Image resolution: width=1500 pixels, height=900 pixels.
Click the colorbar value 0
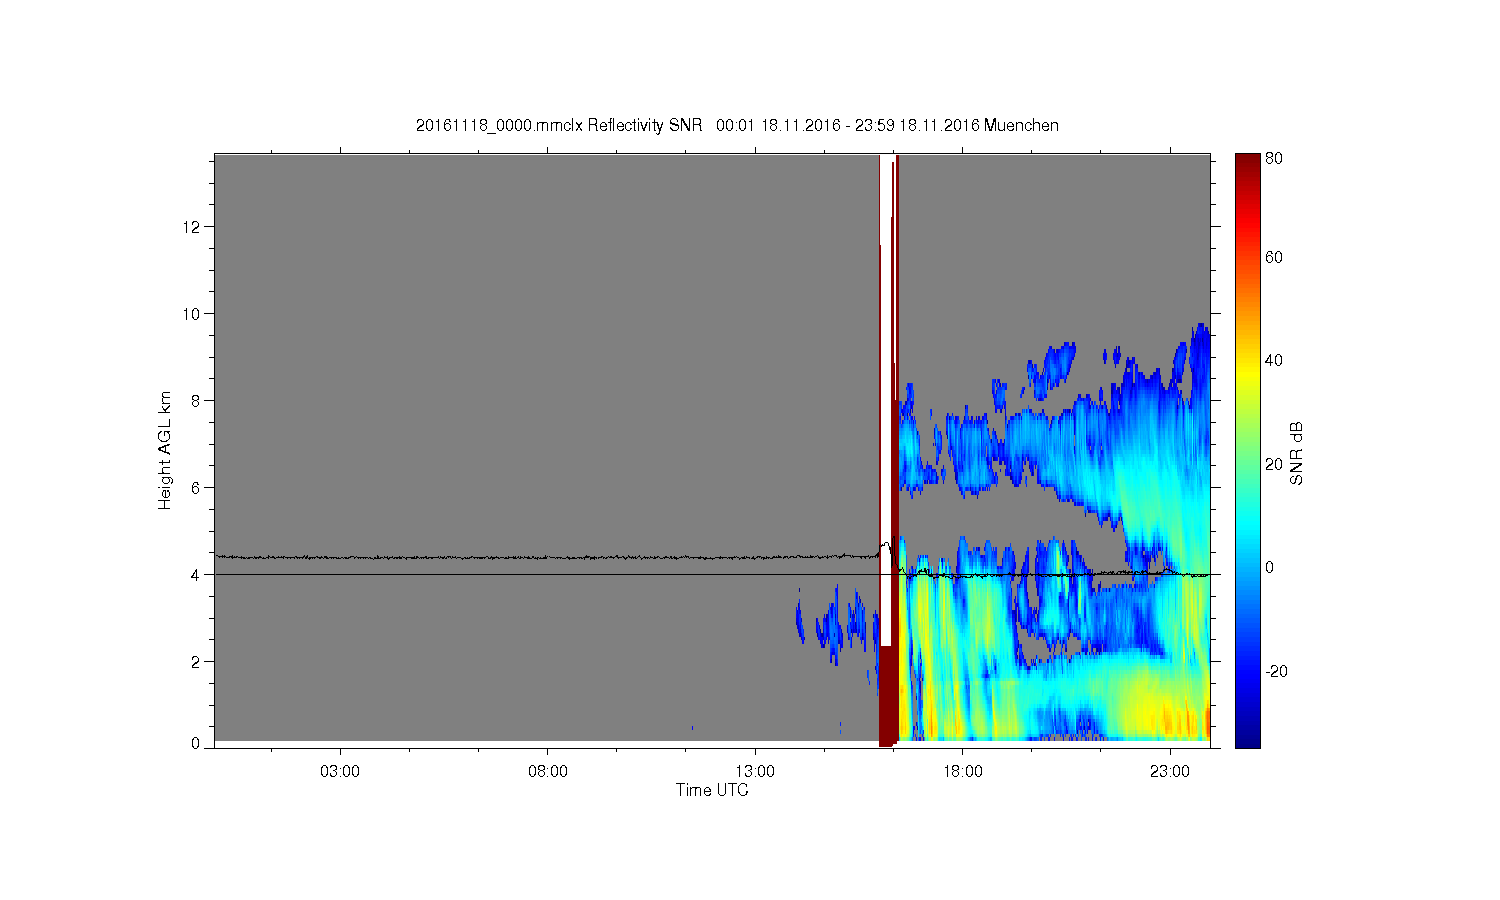pyautogui.click(x=1270, y=568)
